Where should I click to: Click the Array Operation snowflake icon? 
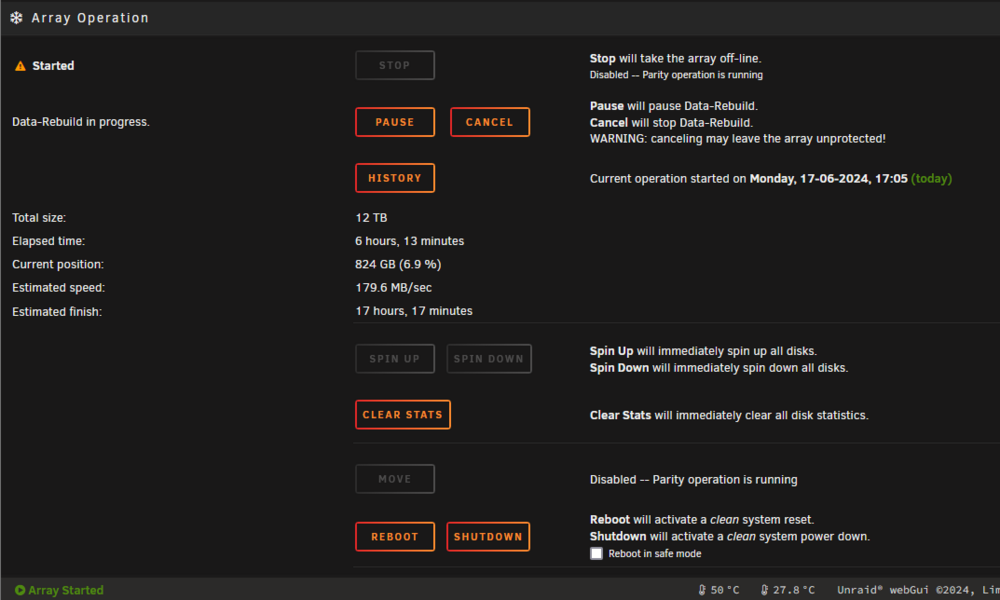(x=17, y=18)
